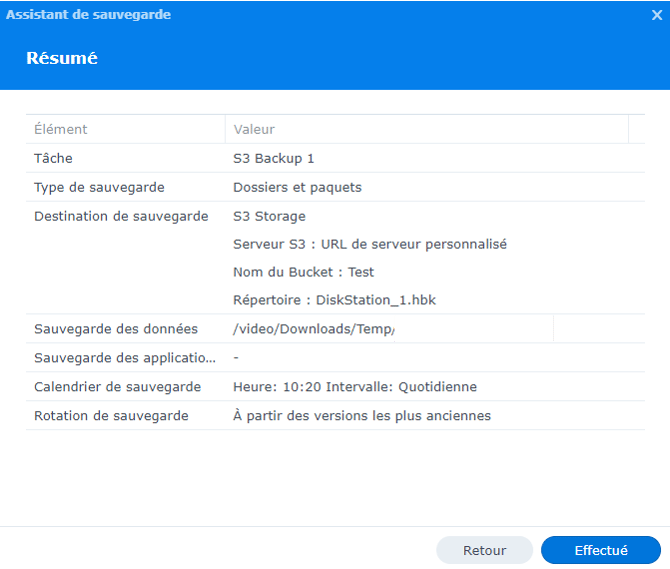Click the Retour button
Image resolution: width=670 pixels, height=569 pixels.
(485, 550)
